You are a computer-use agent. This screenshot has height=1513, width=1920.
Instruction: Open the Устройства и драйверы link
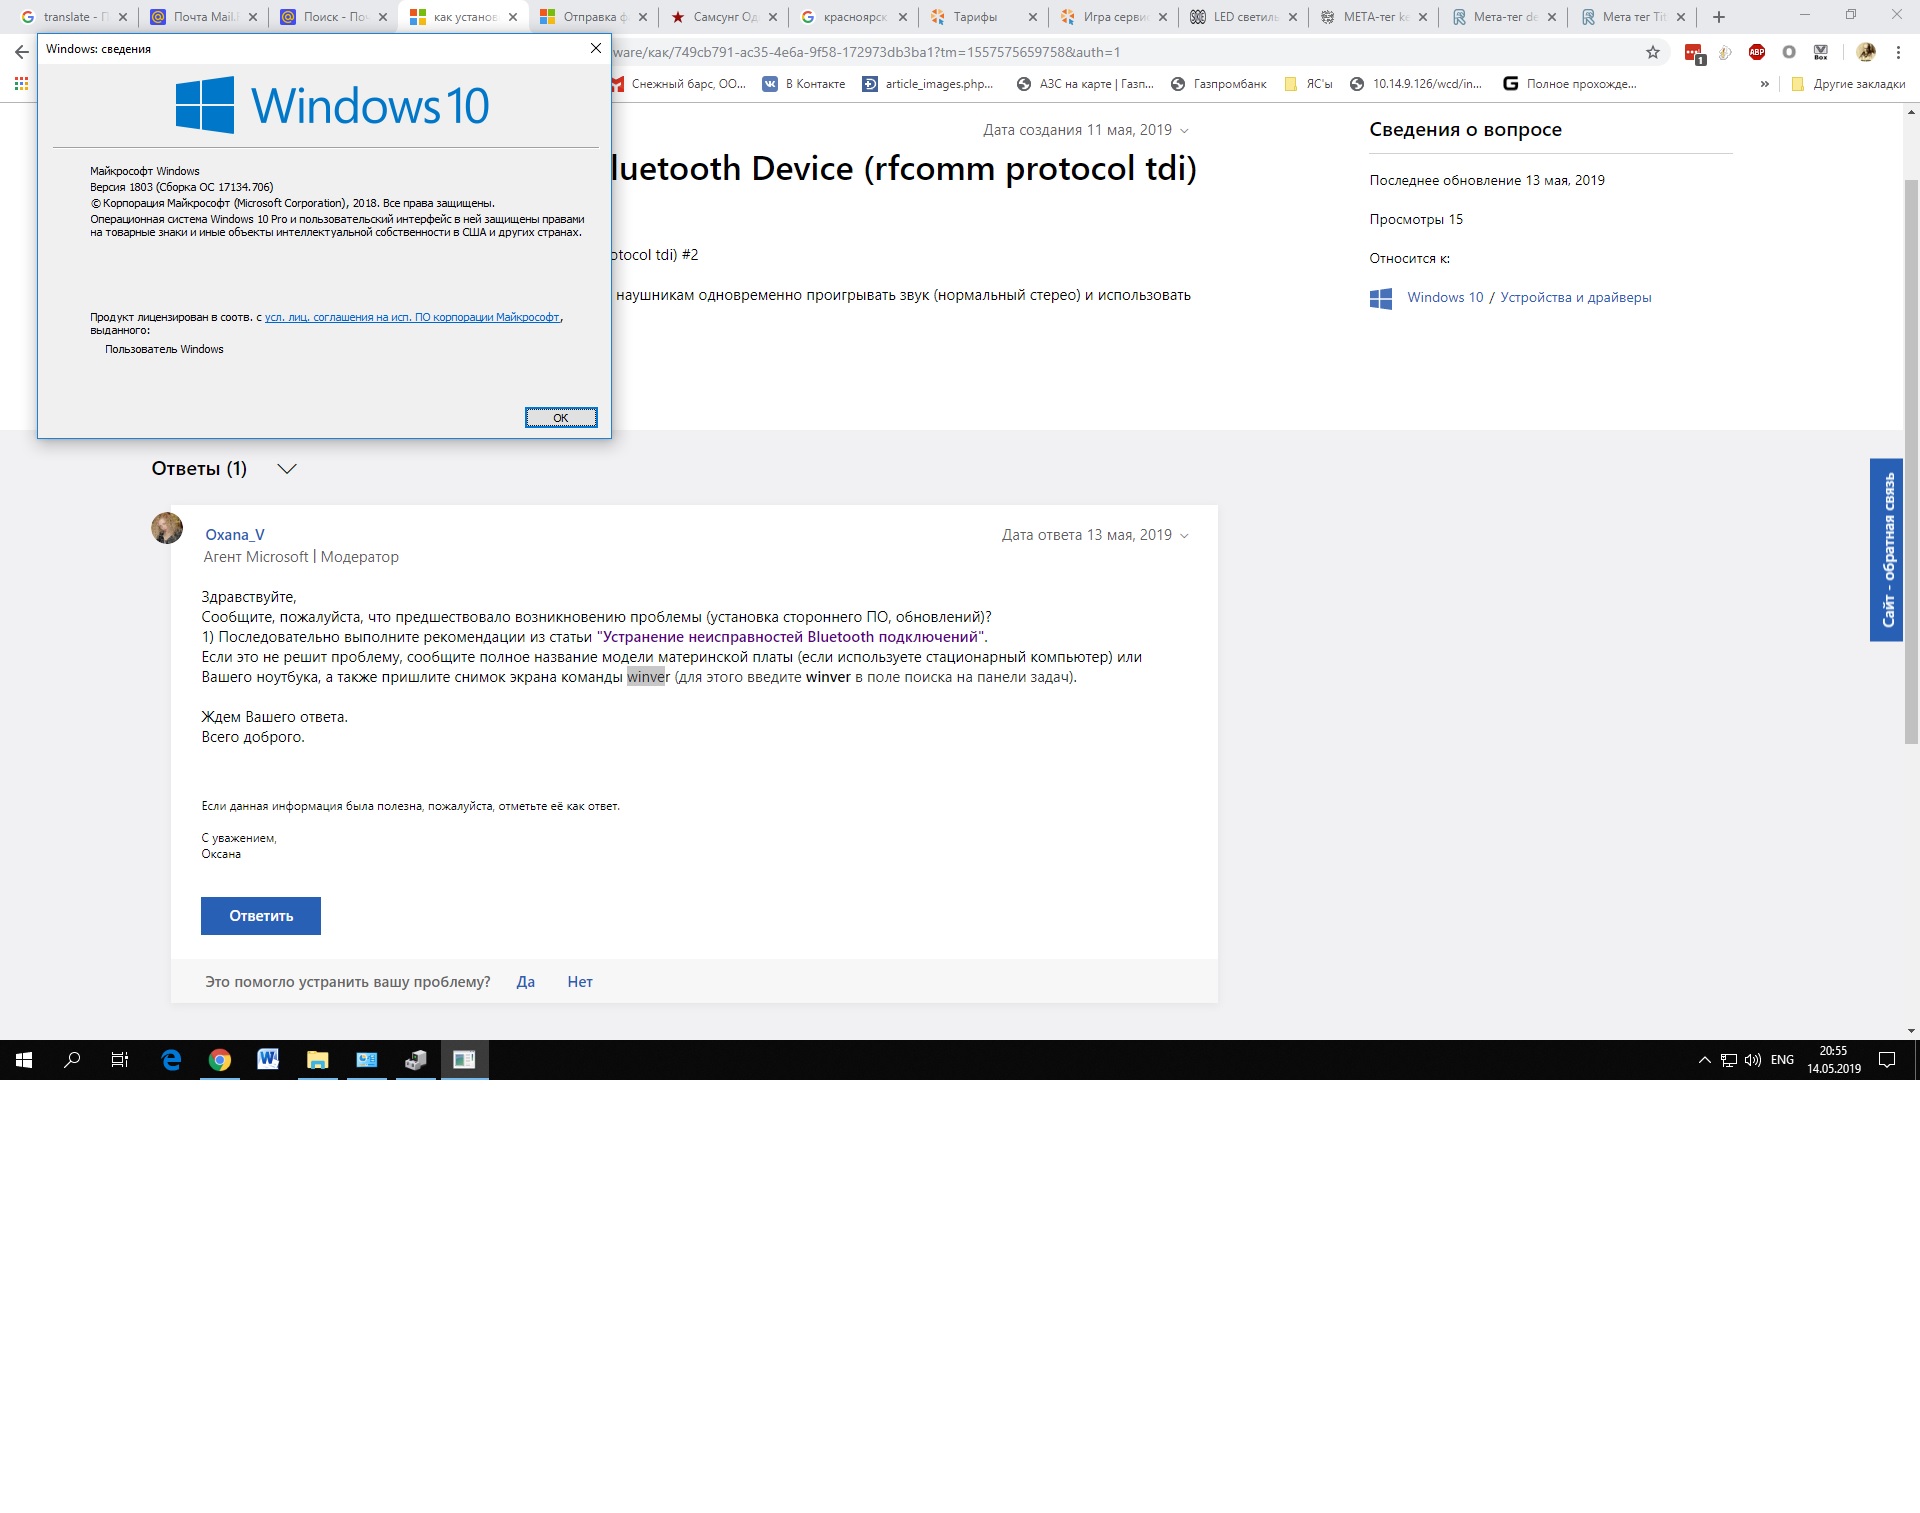[x=1576, y=297]
